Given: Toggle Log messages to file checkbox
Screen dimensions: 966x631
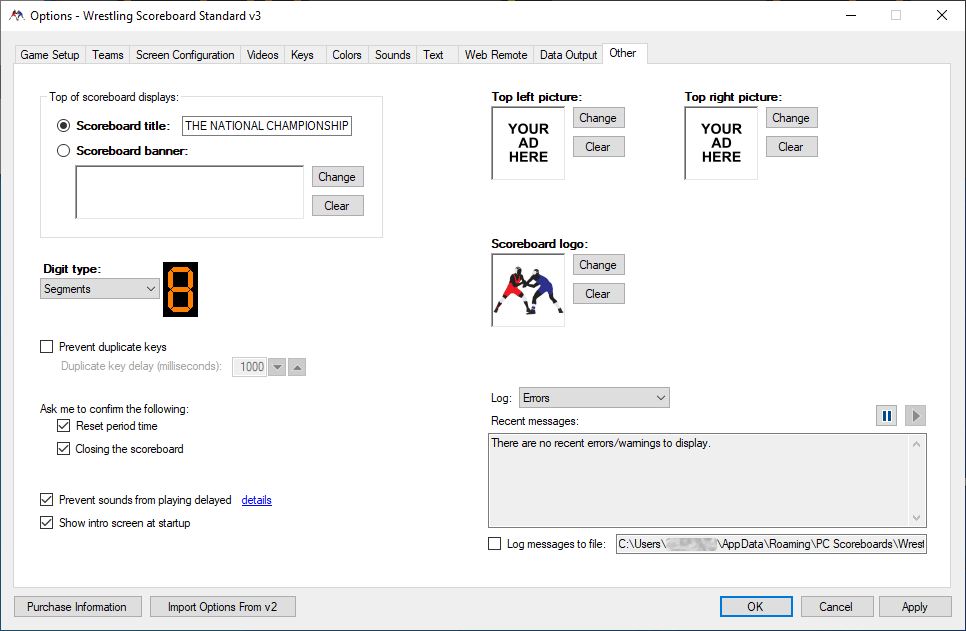Looking at the screenshot, I should tap(495, 544).
